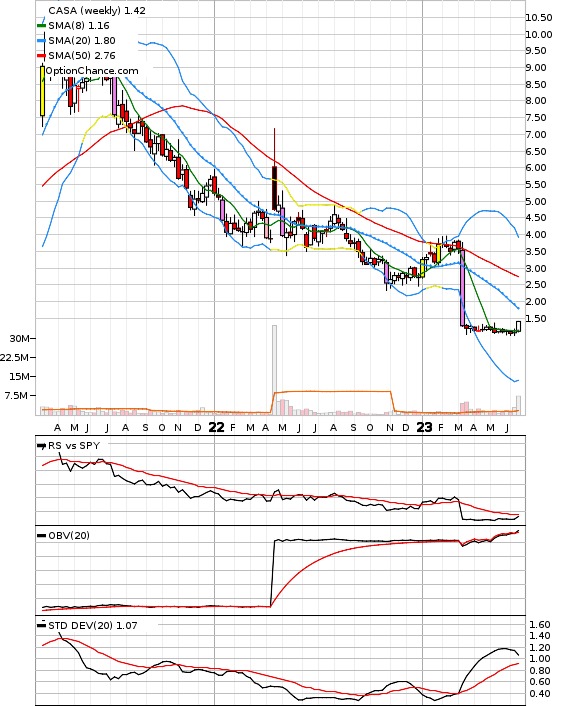Click the 30M volume axis label
The height and width of the screenshot is (706, 566).
pyautogui.click(x=19, y=339)
